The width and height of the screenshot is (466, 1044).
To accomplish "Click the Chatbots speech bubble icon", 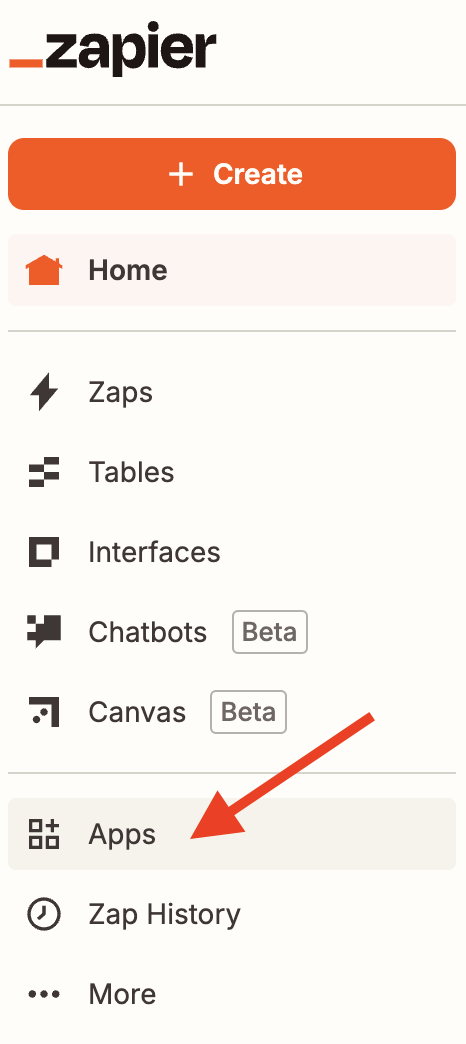I will 44,632.
